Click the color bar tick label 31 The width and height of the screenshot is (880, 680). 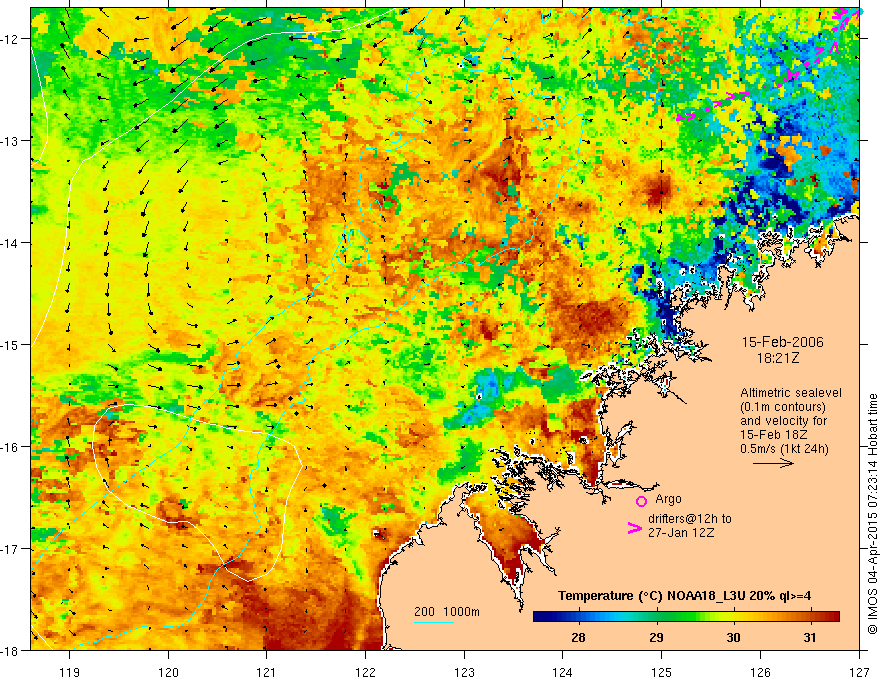(x=810, y=637)
